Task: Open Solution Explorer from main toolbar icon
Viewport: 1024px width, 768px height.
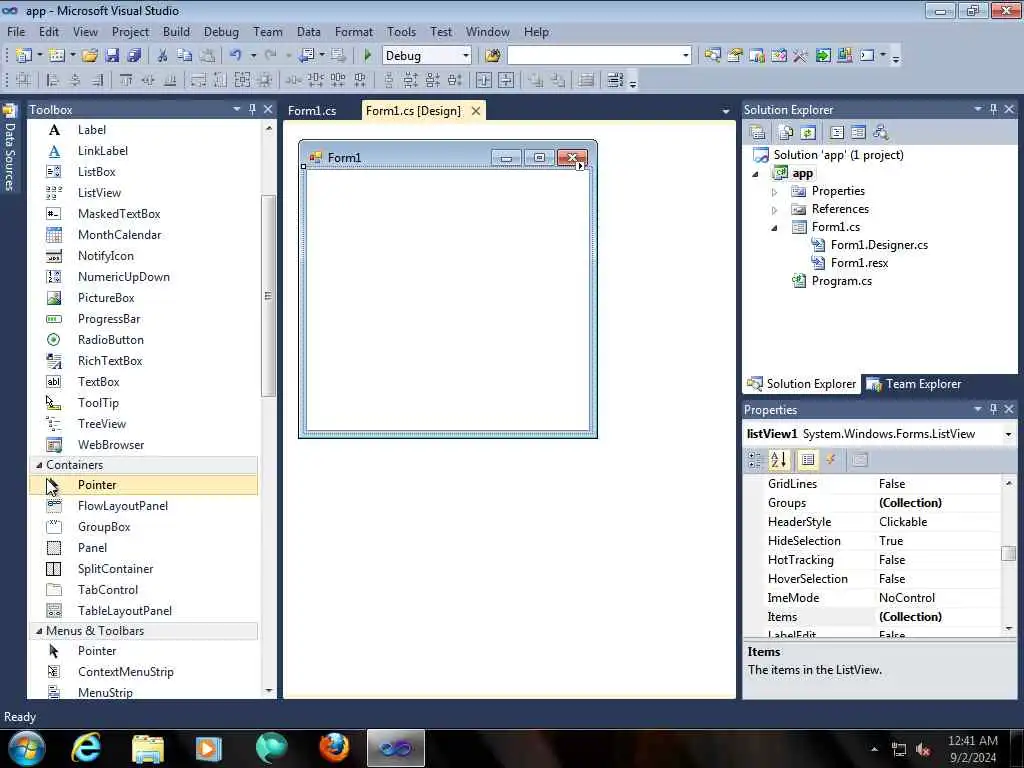Action: pos(712,56)
